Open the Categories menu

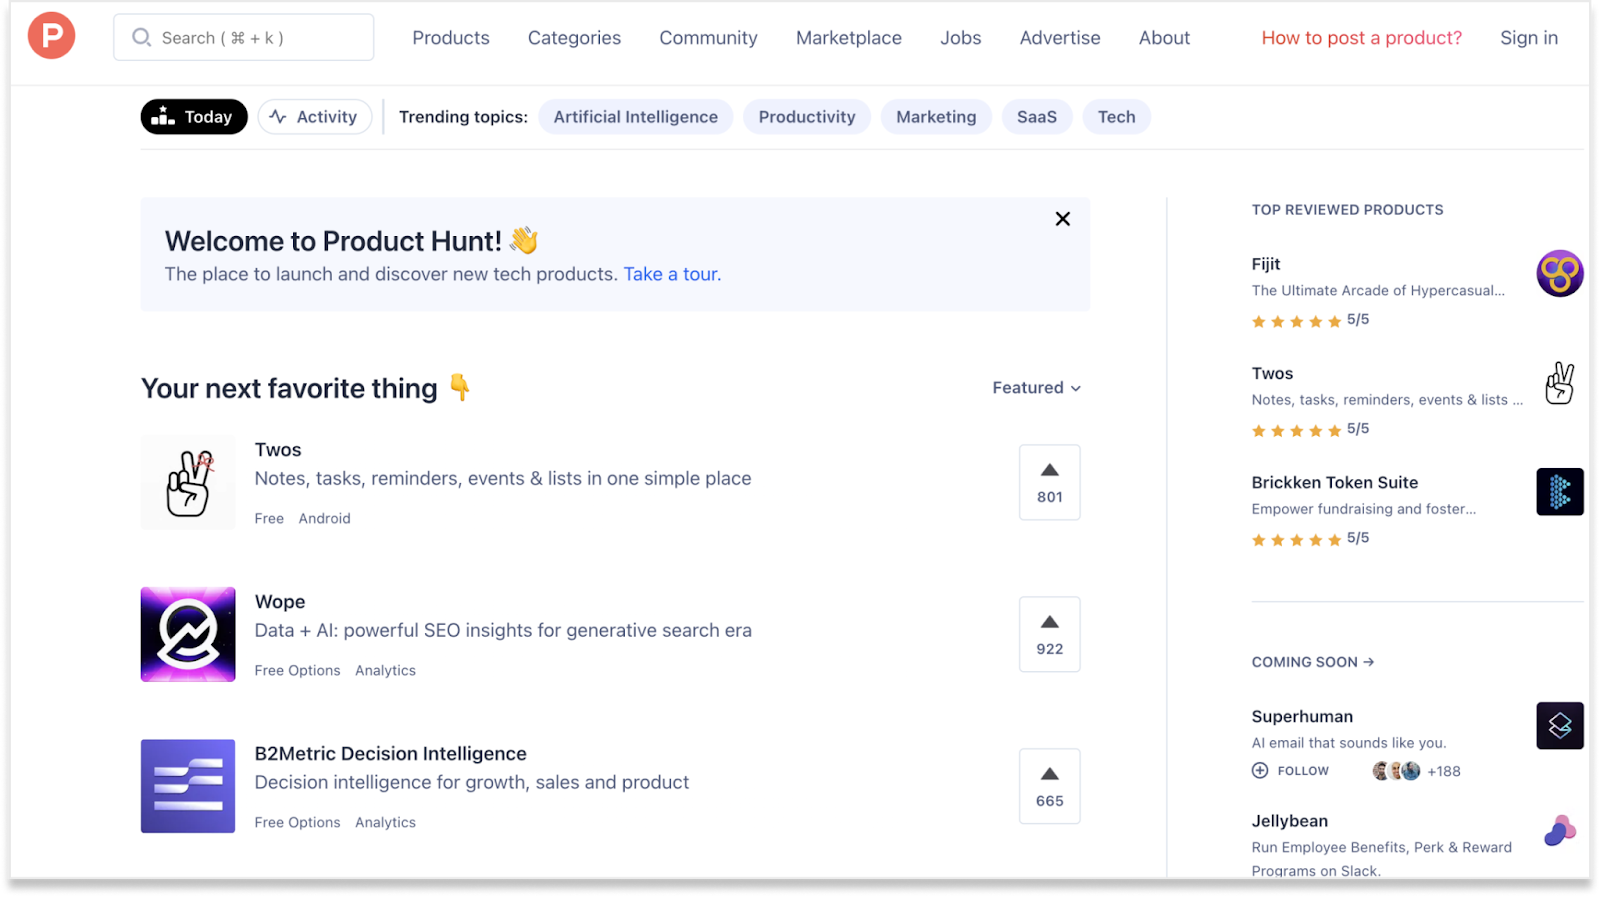pos(574,38)
